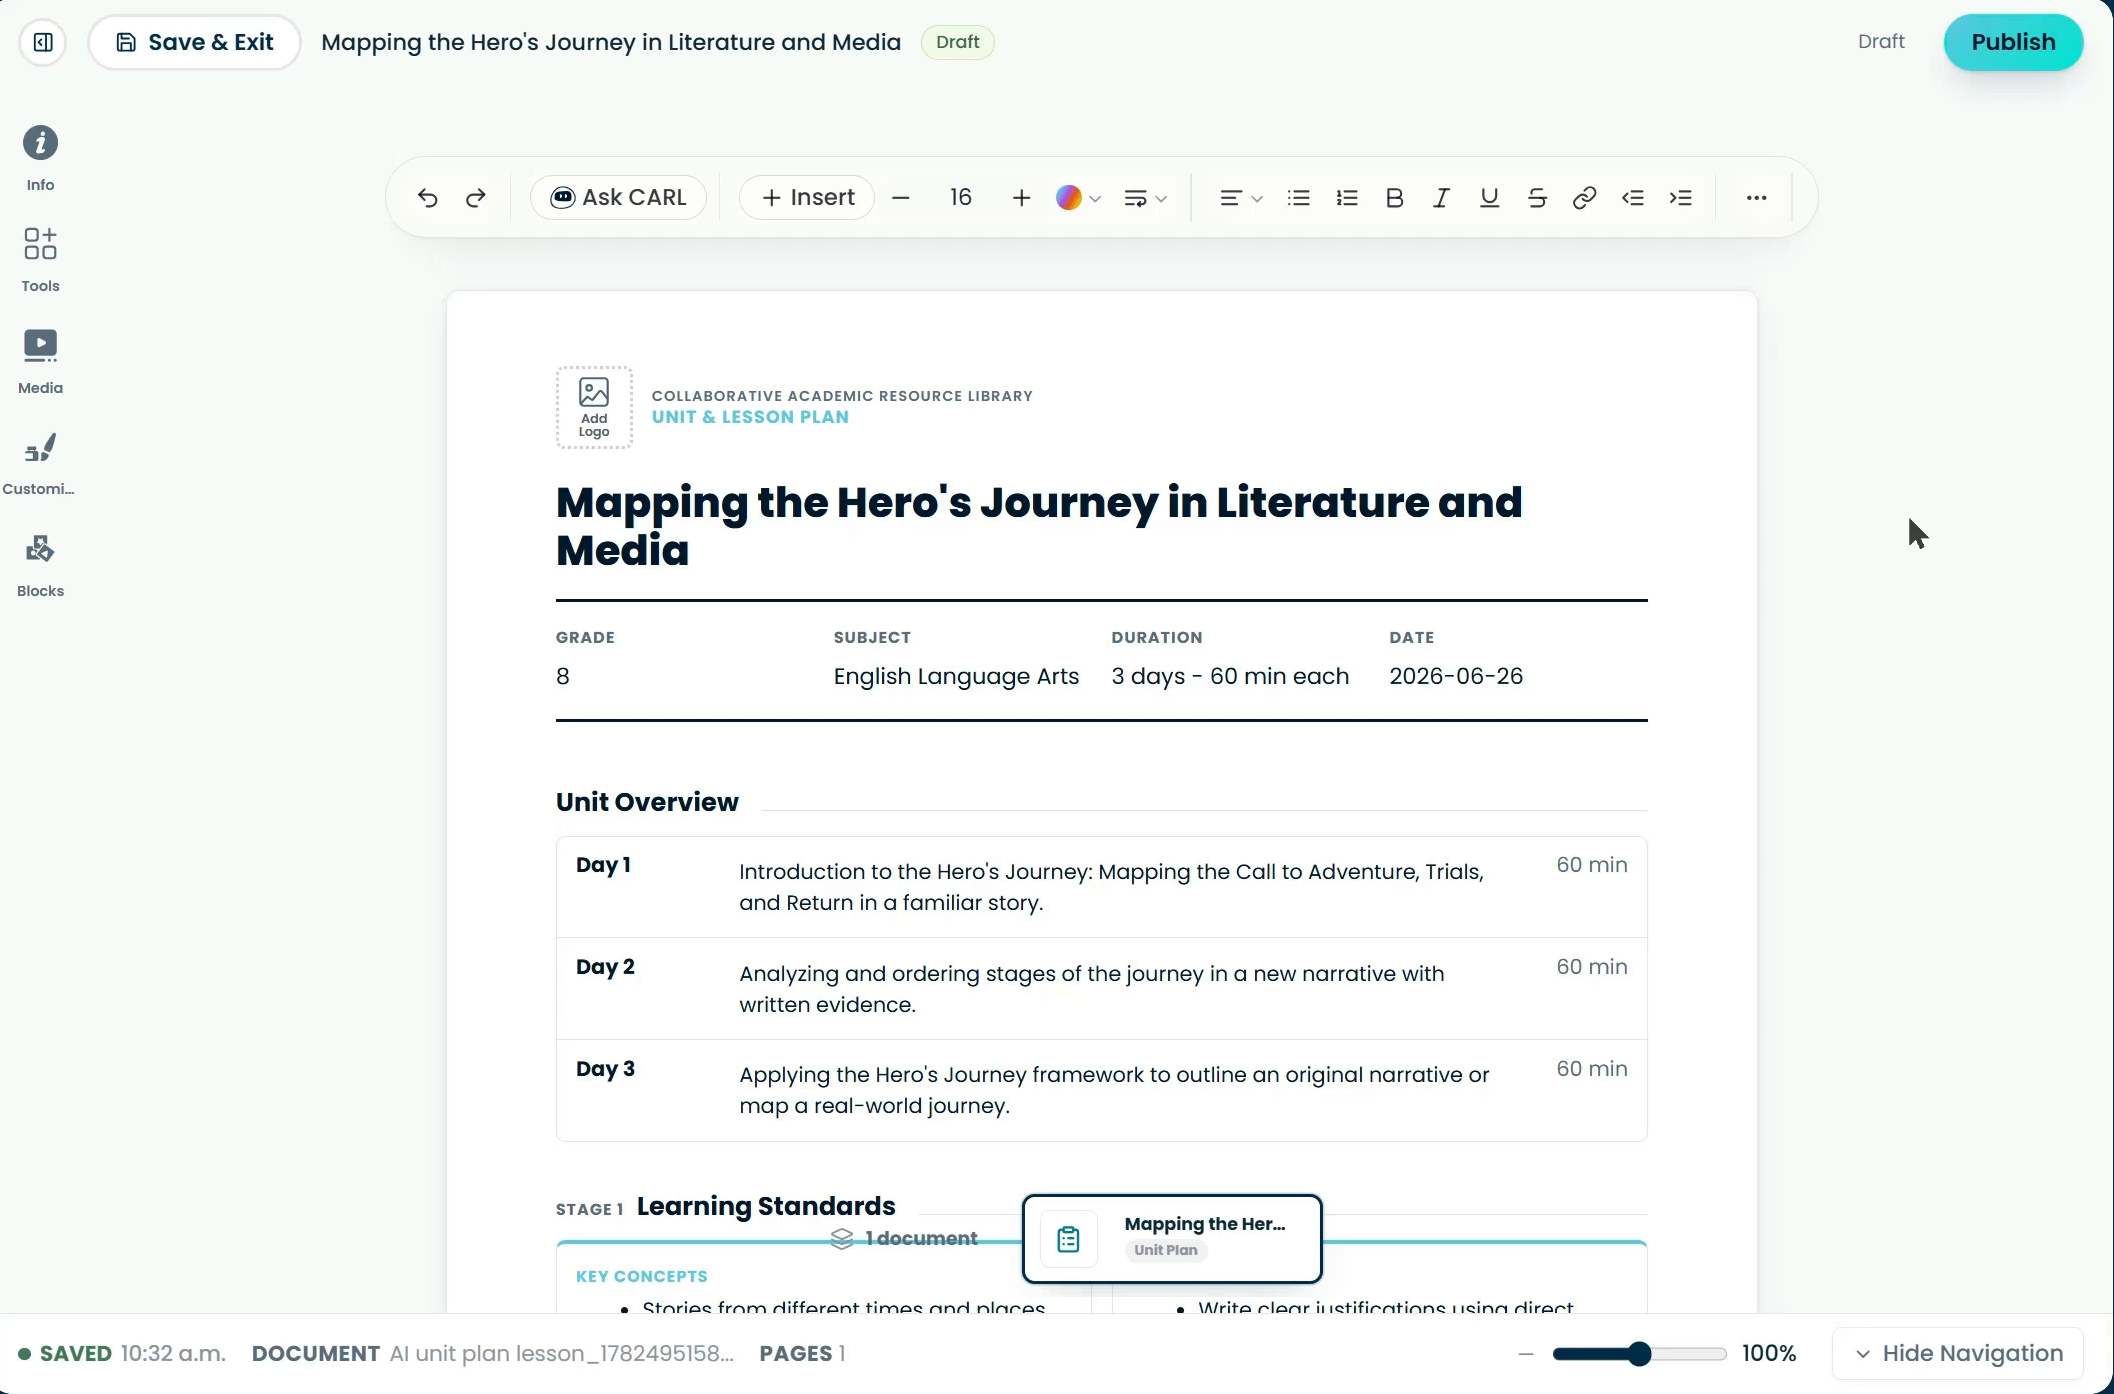This screenshot has width=2114, height=1394.
Task: Click the Learning Standards heading
Action: 766,1206
